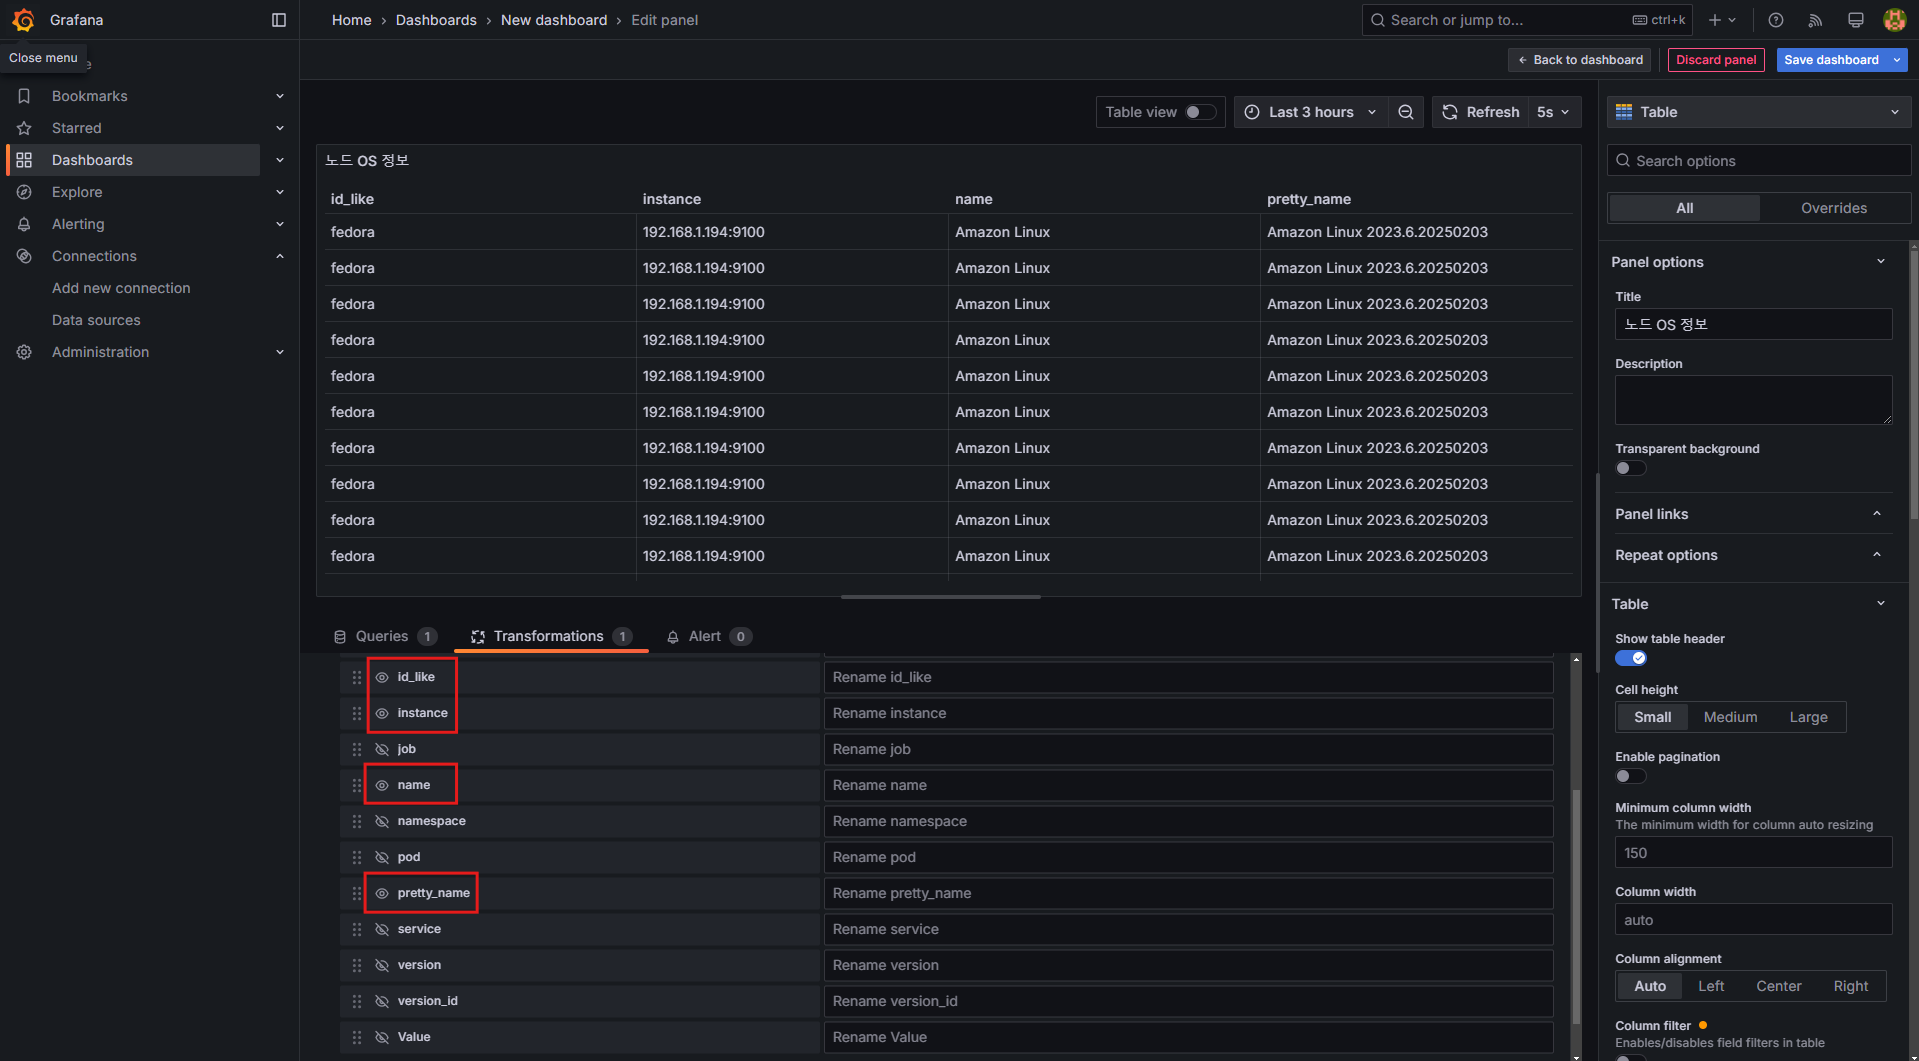1919x1061 pixels.
Task: Open the help question mark icon
Action: coord(1776,20)
